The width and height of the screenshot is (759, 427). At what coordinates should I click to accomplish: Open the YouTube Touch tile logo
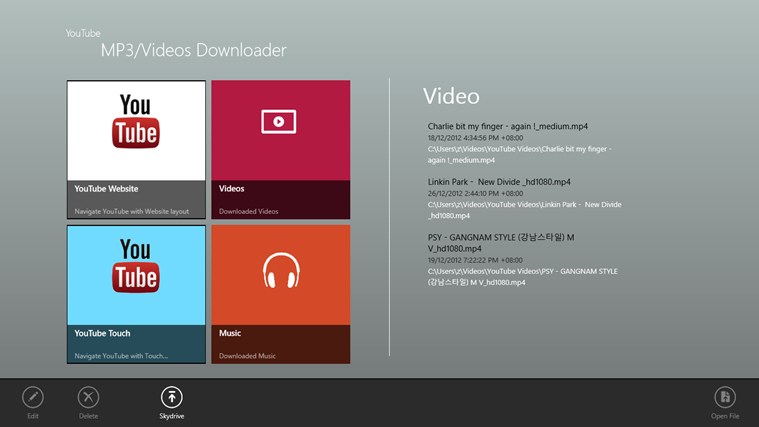[x=136, y=266]
